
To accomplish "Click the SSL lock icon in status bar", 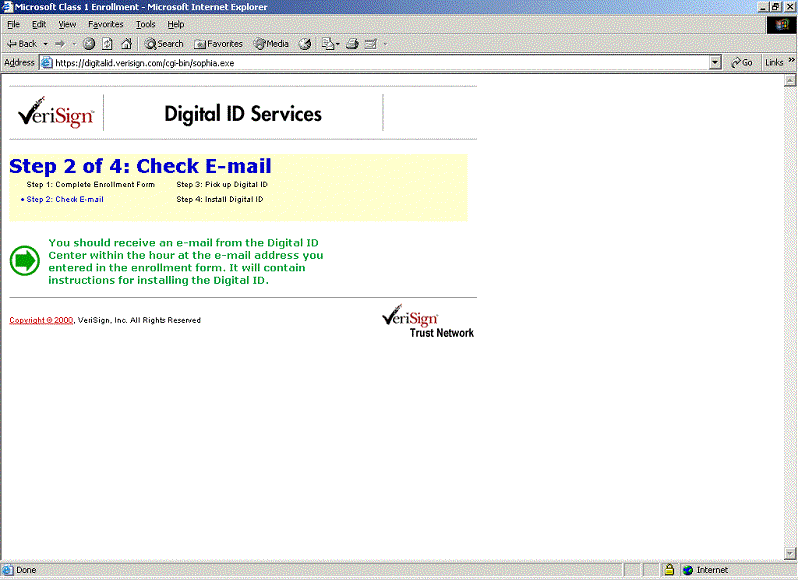I will [670, 570].
